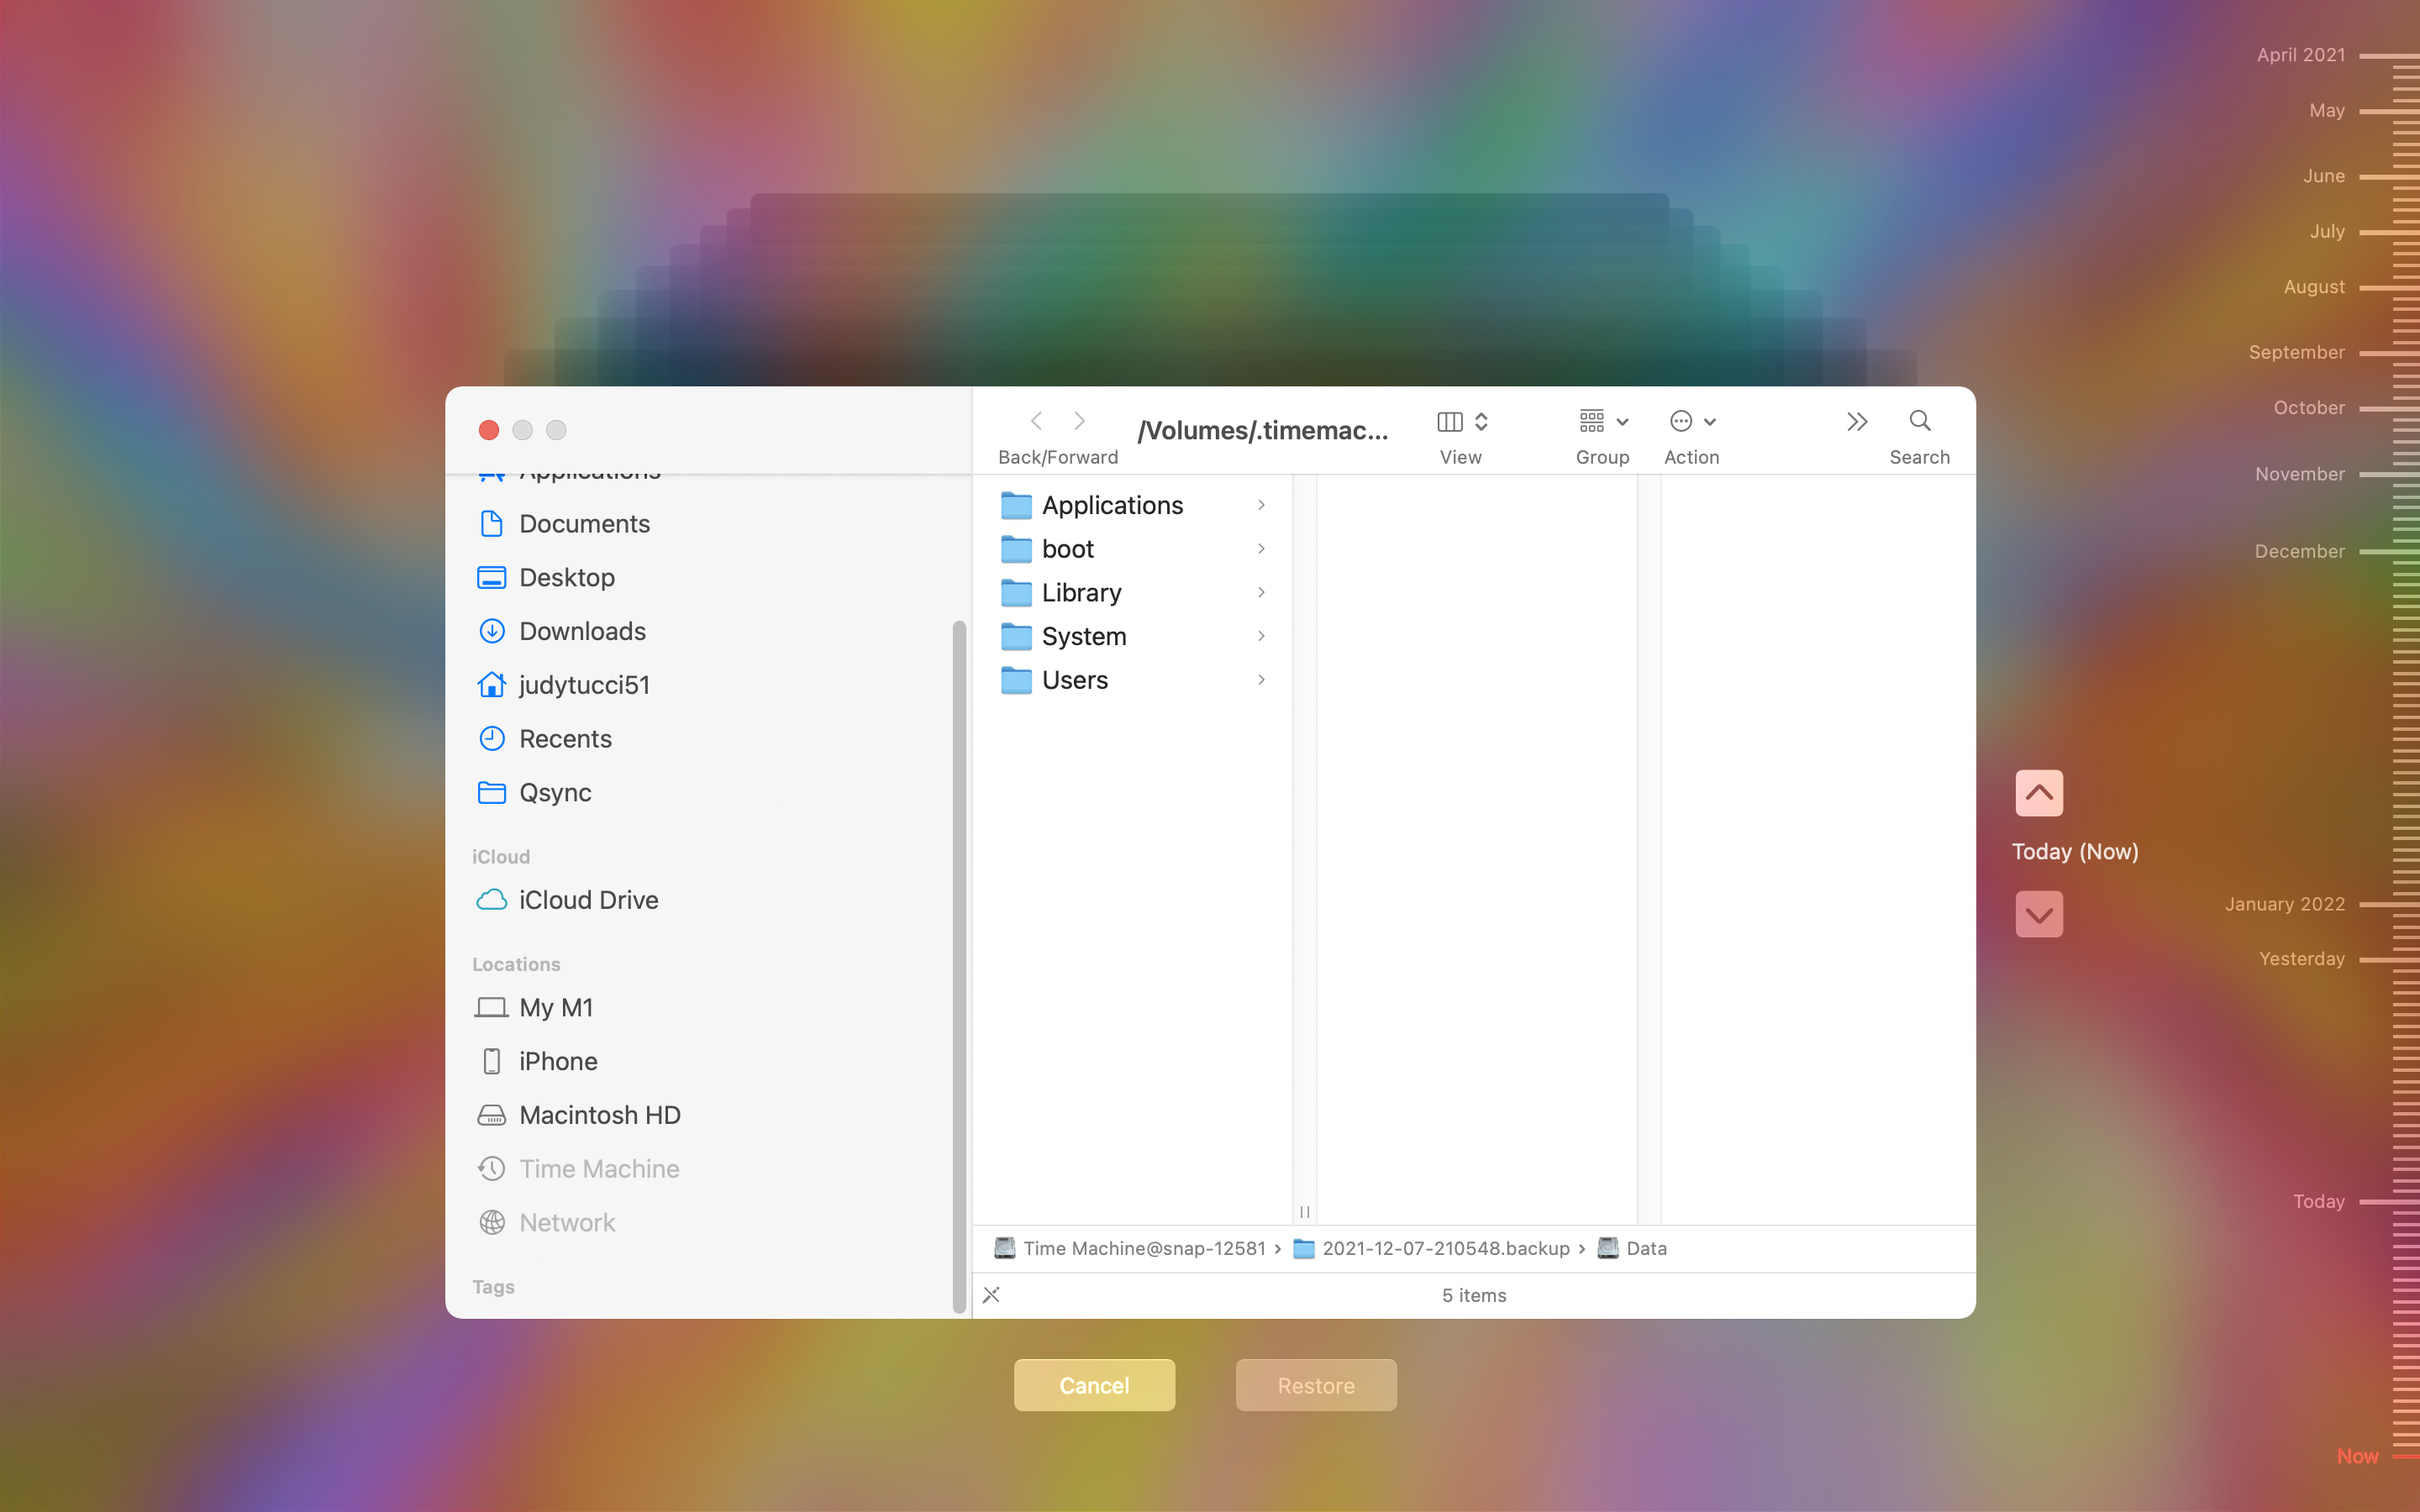Select the judytucci51 home folder

[584, 685]
